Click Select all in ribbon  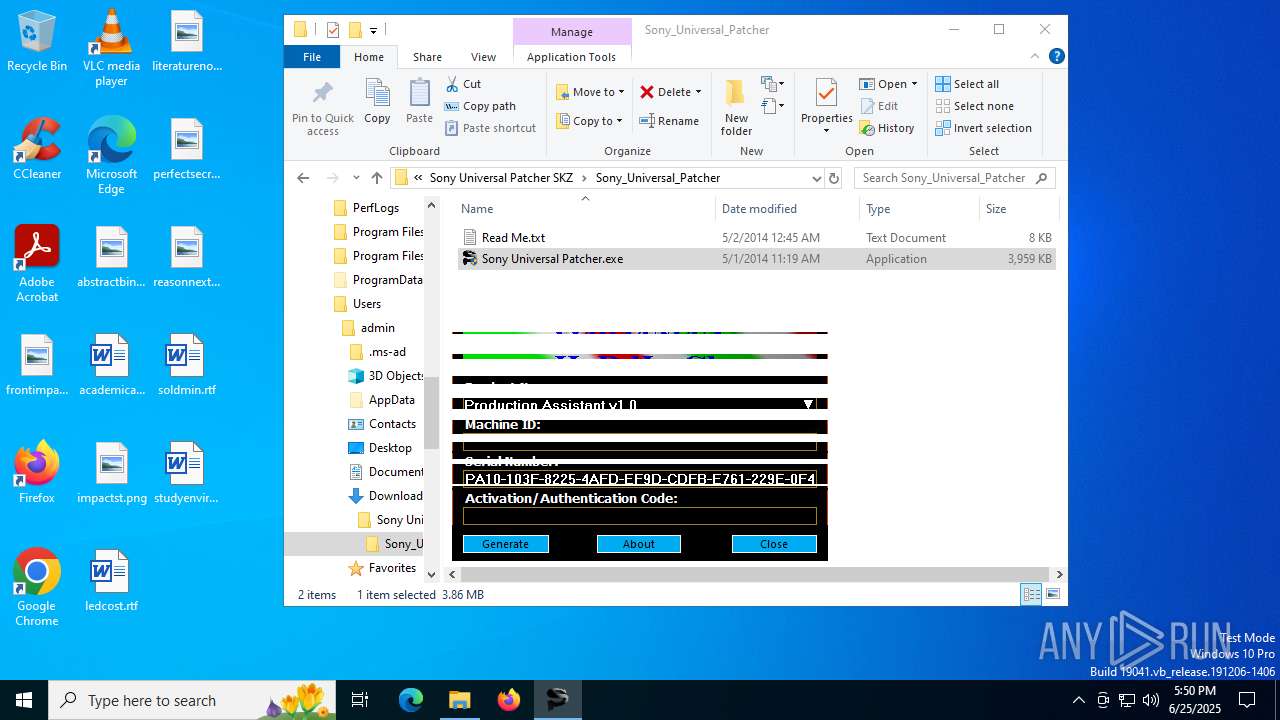pos(967,84)
